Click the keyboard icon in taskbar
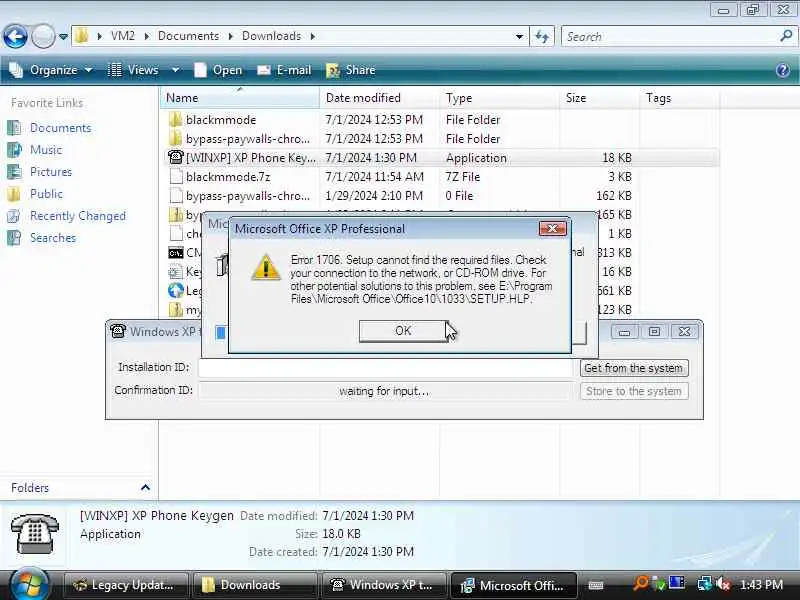Image resolution: width=800 pixels, height=600 pixels. point(595,585)
